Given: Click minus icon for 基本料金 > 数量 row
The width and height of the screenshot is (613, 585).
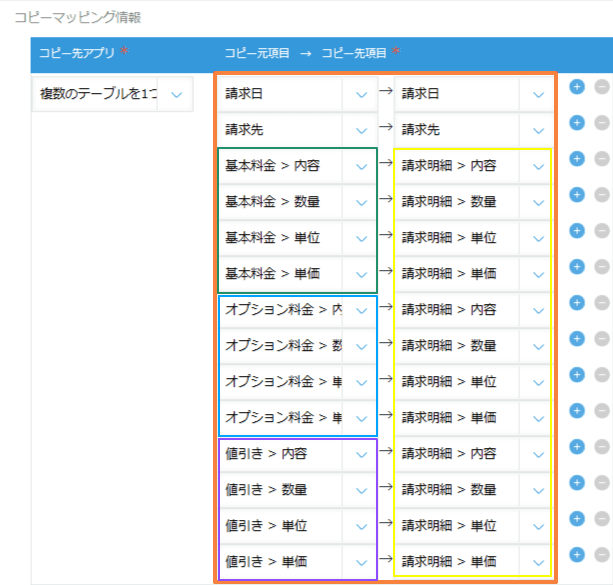Looking at the screenshot, I should tap(602, 195).
